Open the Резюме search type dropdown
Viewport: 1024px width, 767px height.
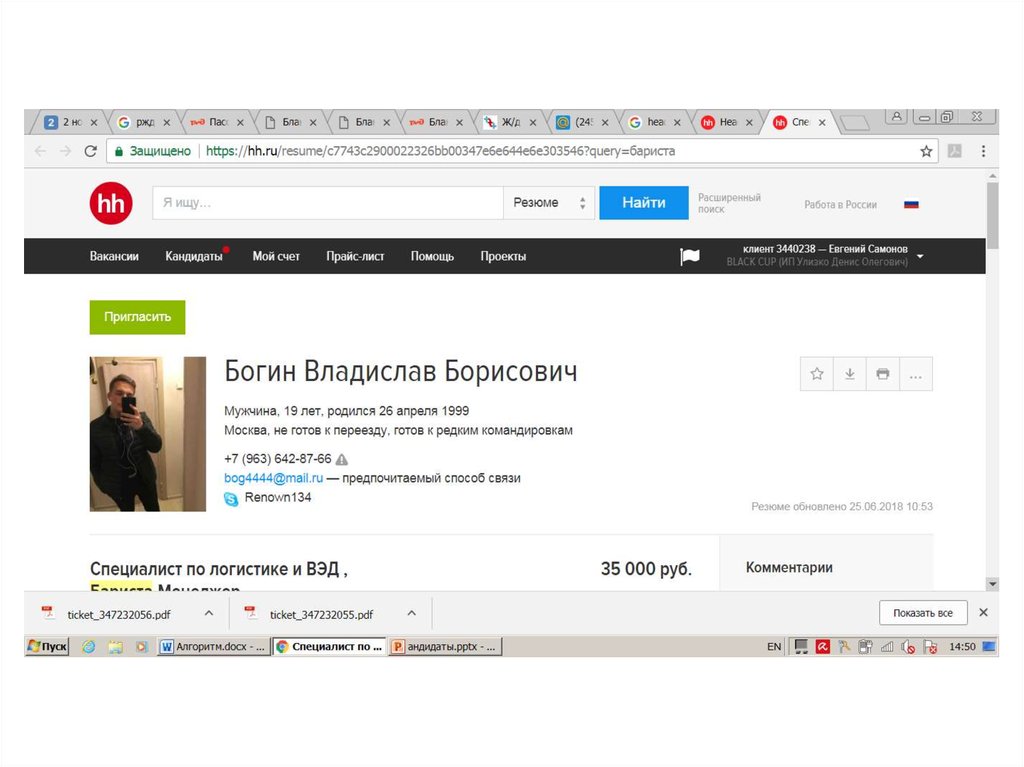point(548,203)
